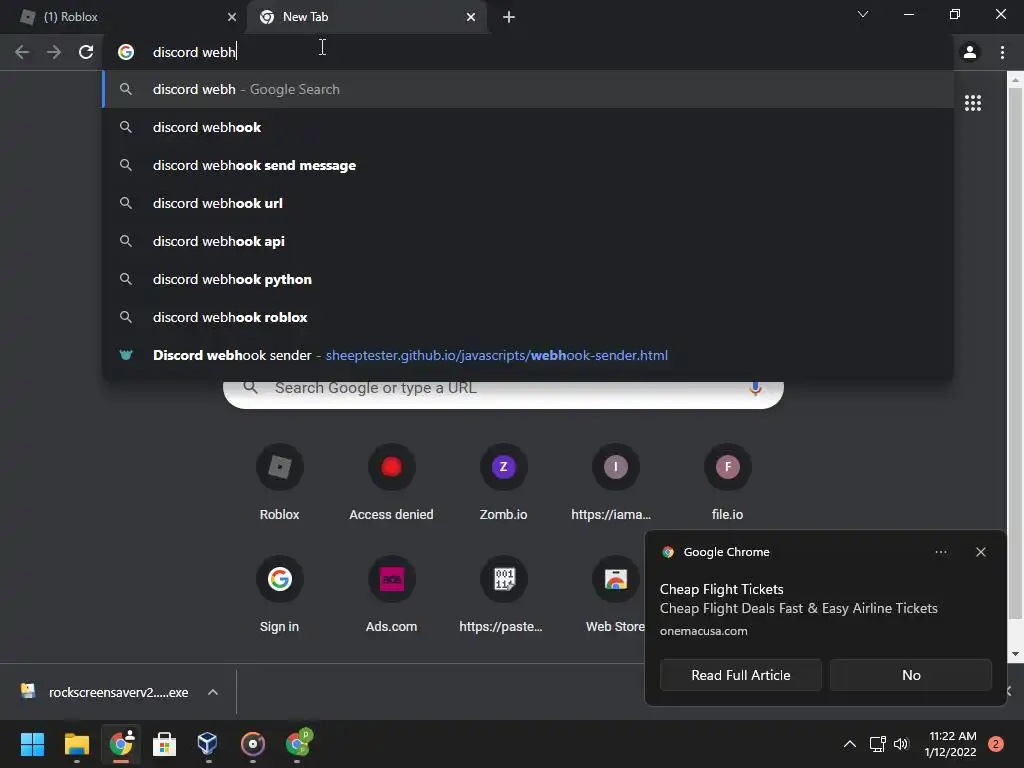Pick the 'discord webhook api' suggestion

528,241
